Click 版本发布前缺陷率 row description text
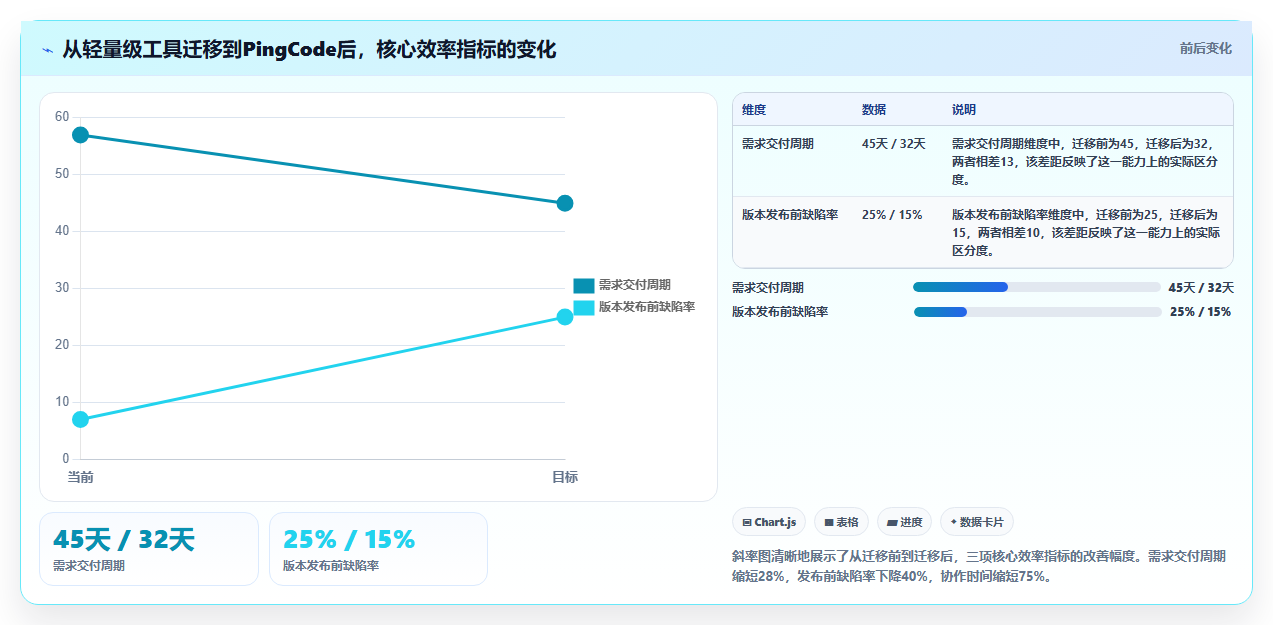Screen dimensions: 1273x625 point(1087,233)
